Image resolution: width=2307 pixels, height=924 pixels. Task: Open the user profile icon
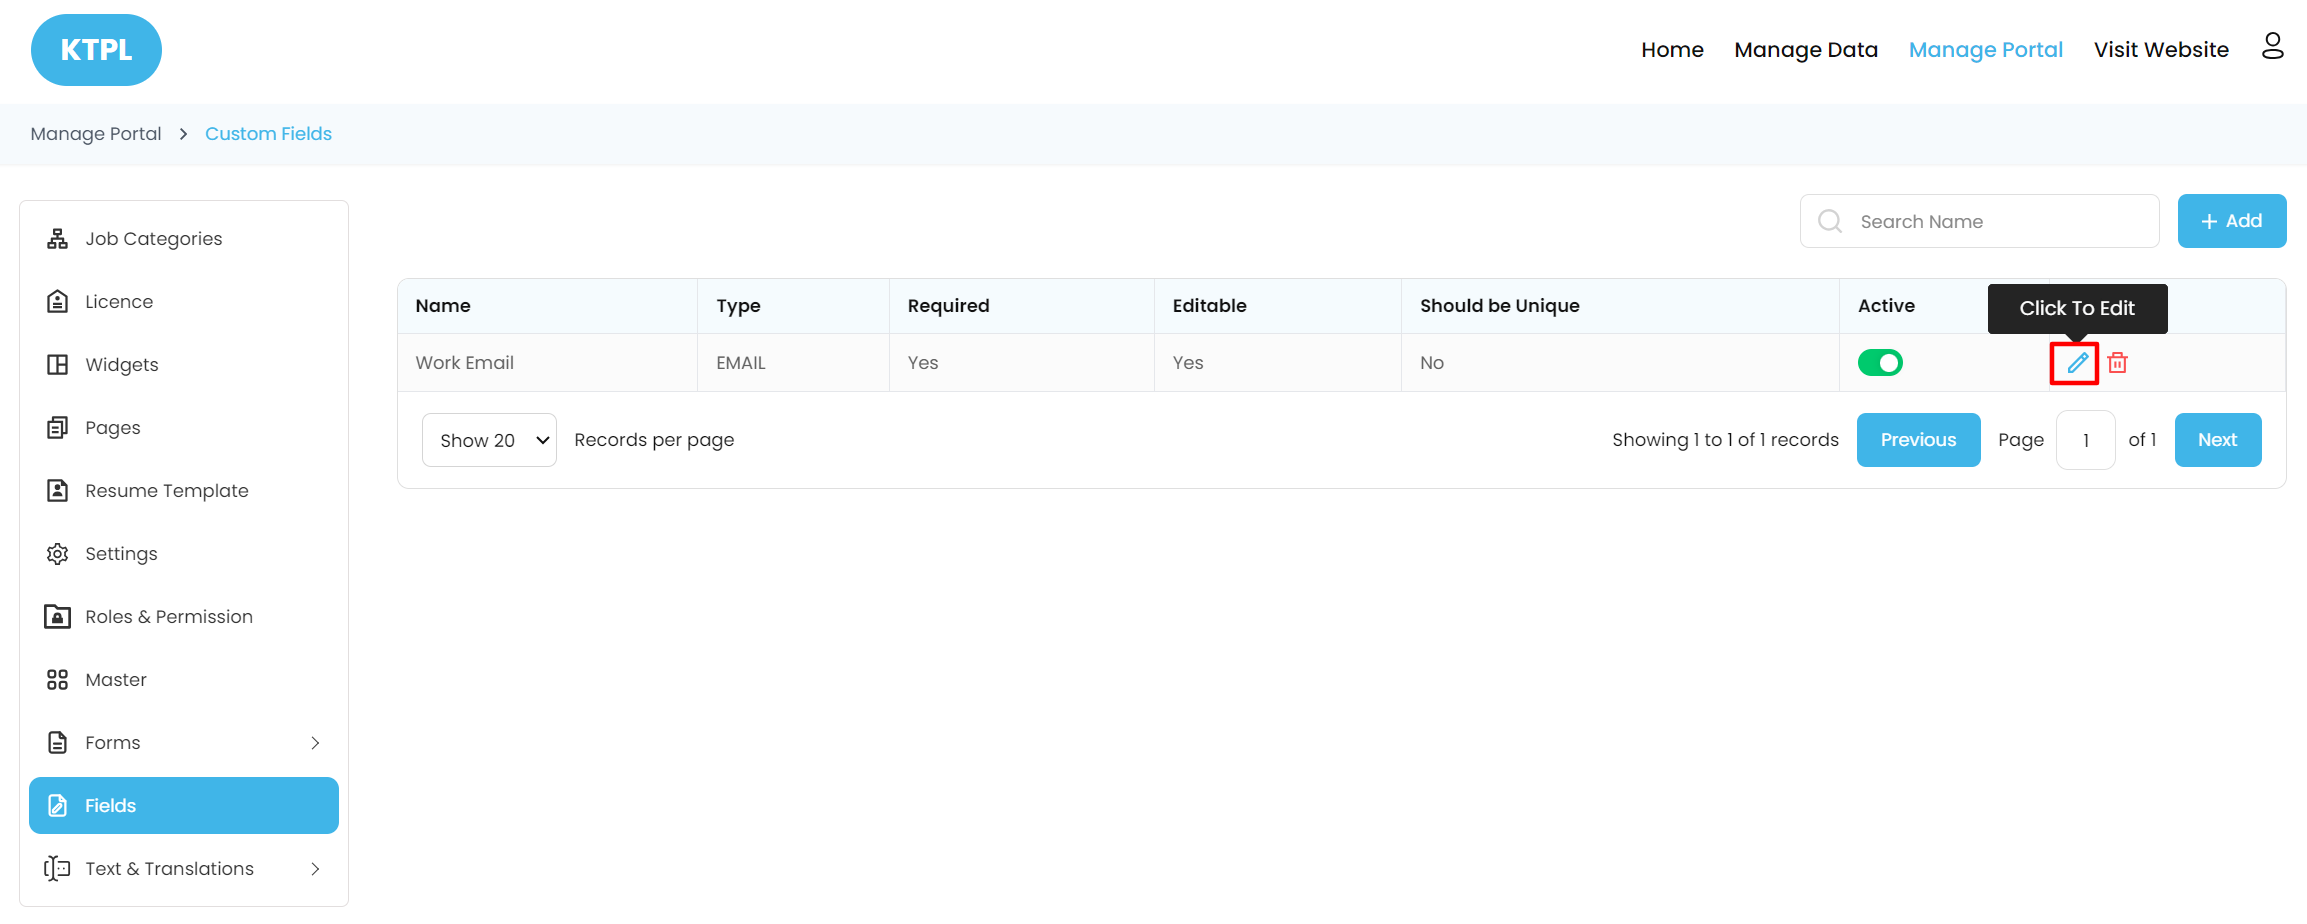tap(2272, 47)
